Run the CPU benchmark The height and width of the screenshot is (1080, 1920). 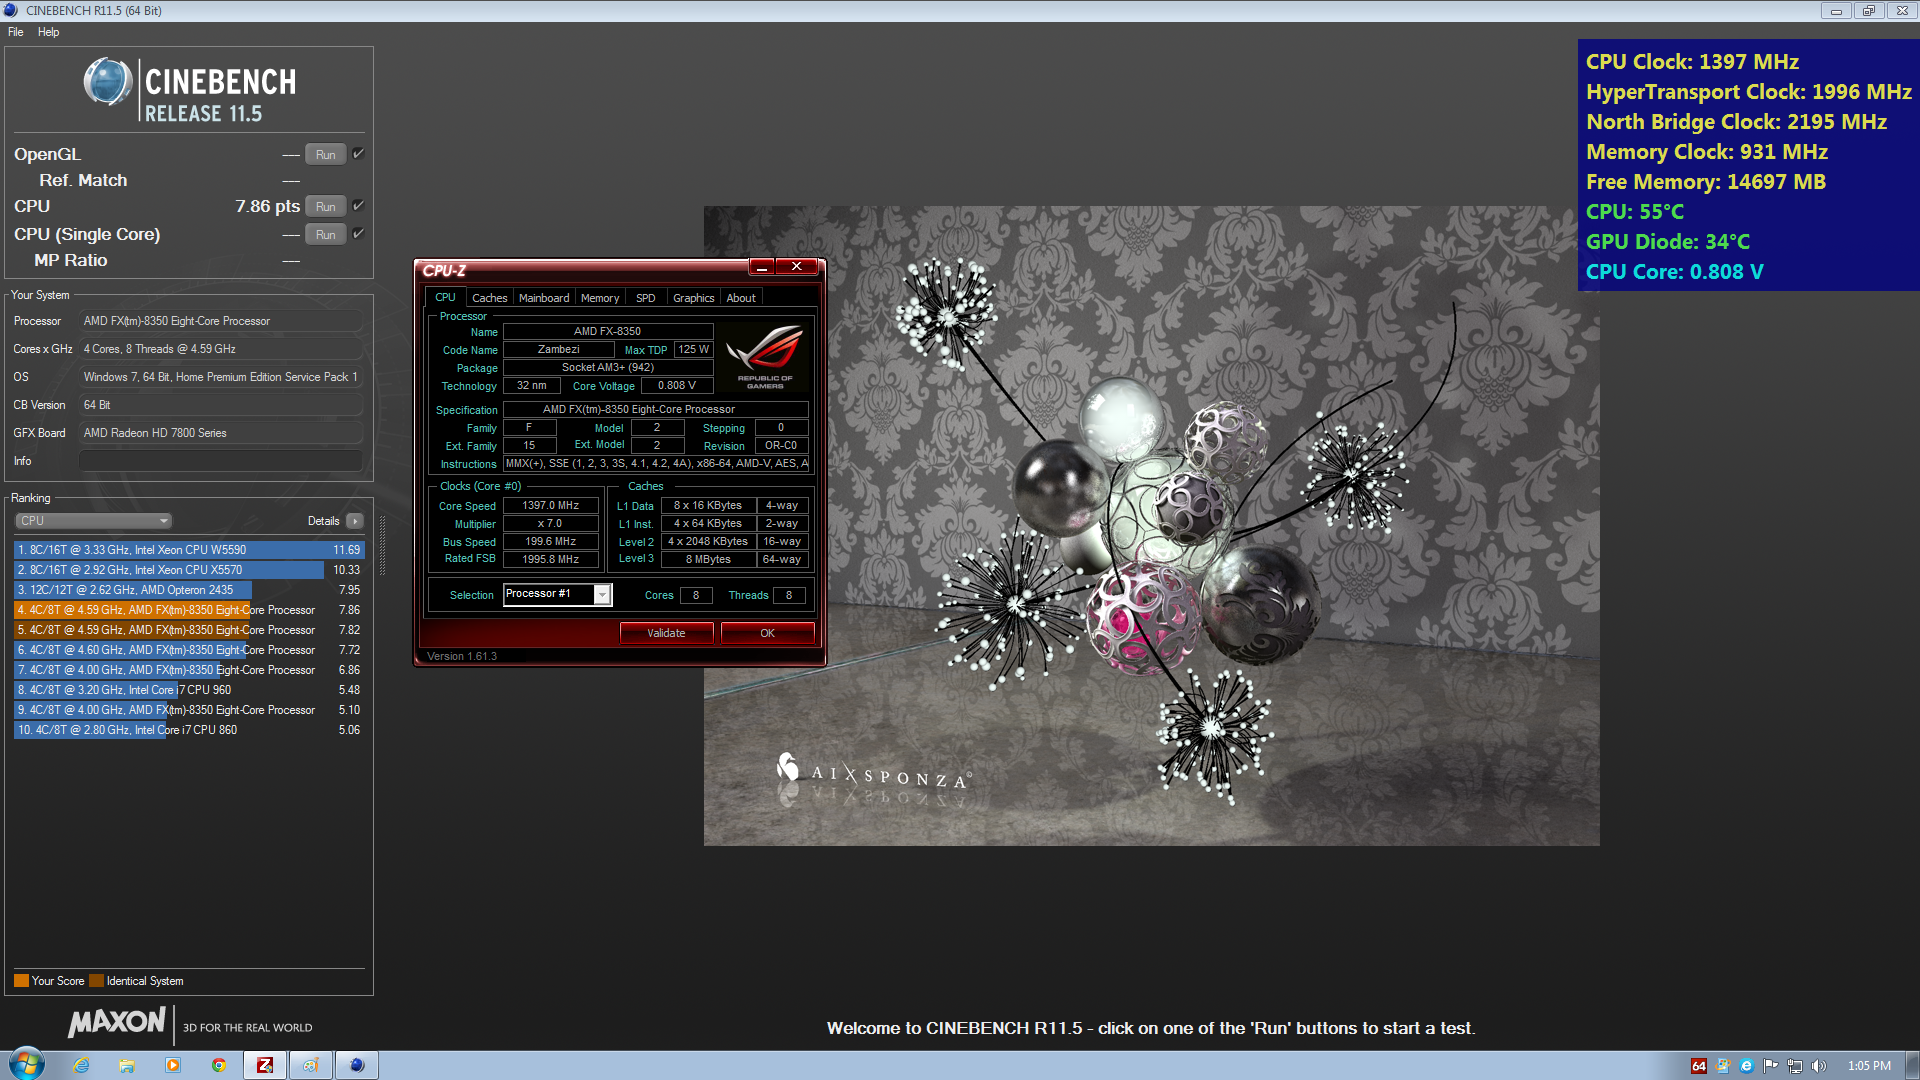click(x=326, y=207)
